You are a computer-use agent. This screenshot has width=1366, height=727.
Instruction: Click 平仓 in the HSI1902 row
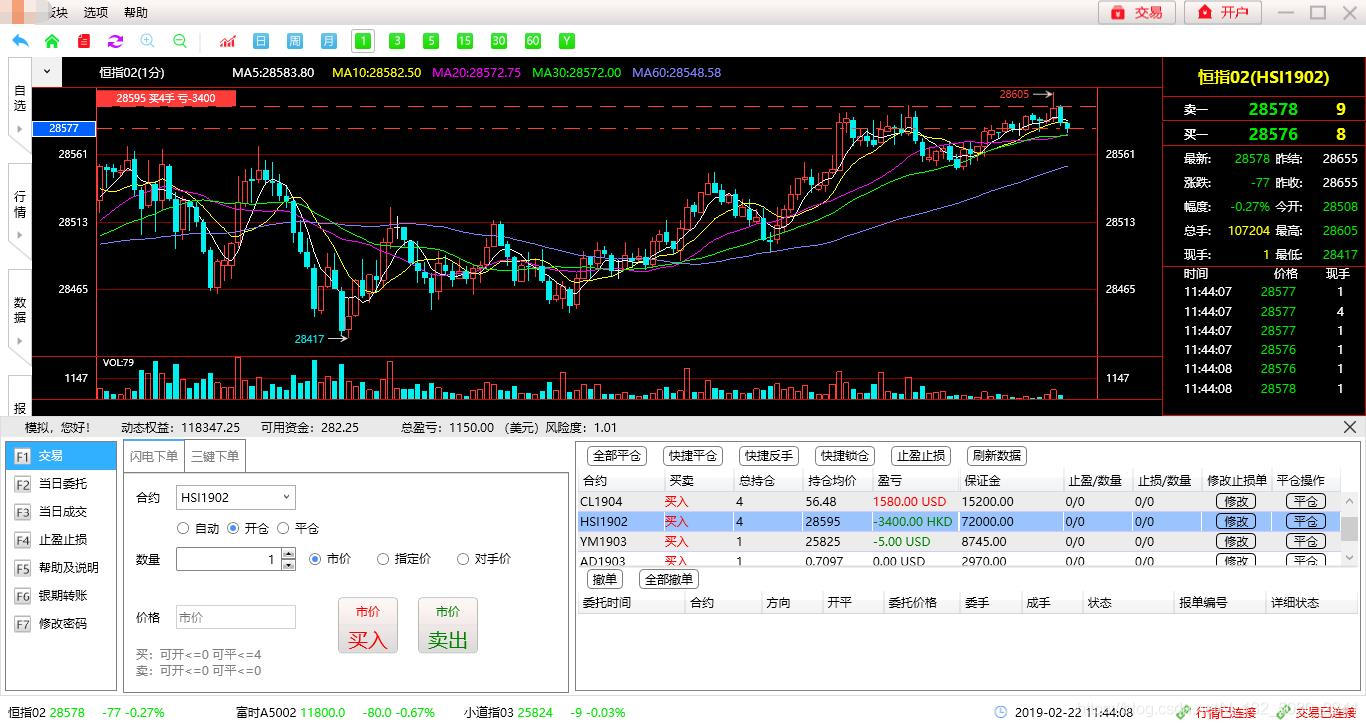[x=1306, y=521]
